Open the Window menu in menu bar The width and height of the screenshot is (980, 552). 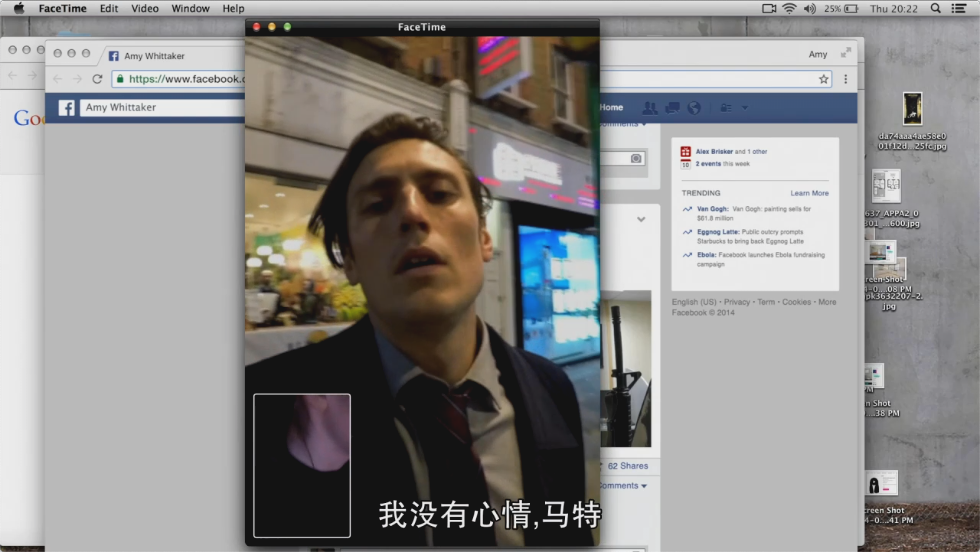click(x=190, y=8)
